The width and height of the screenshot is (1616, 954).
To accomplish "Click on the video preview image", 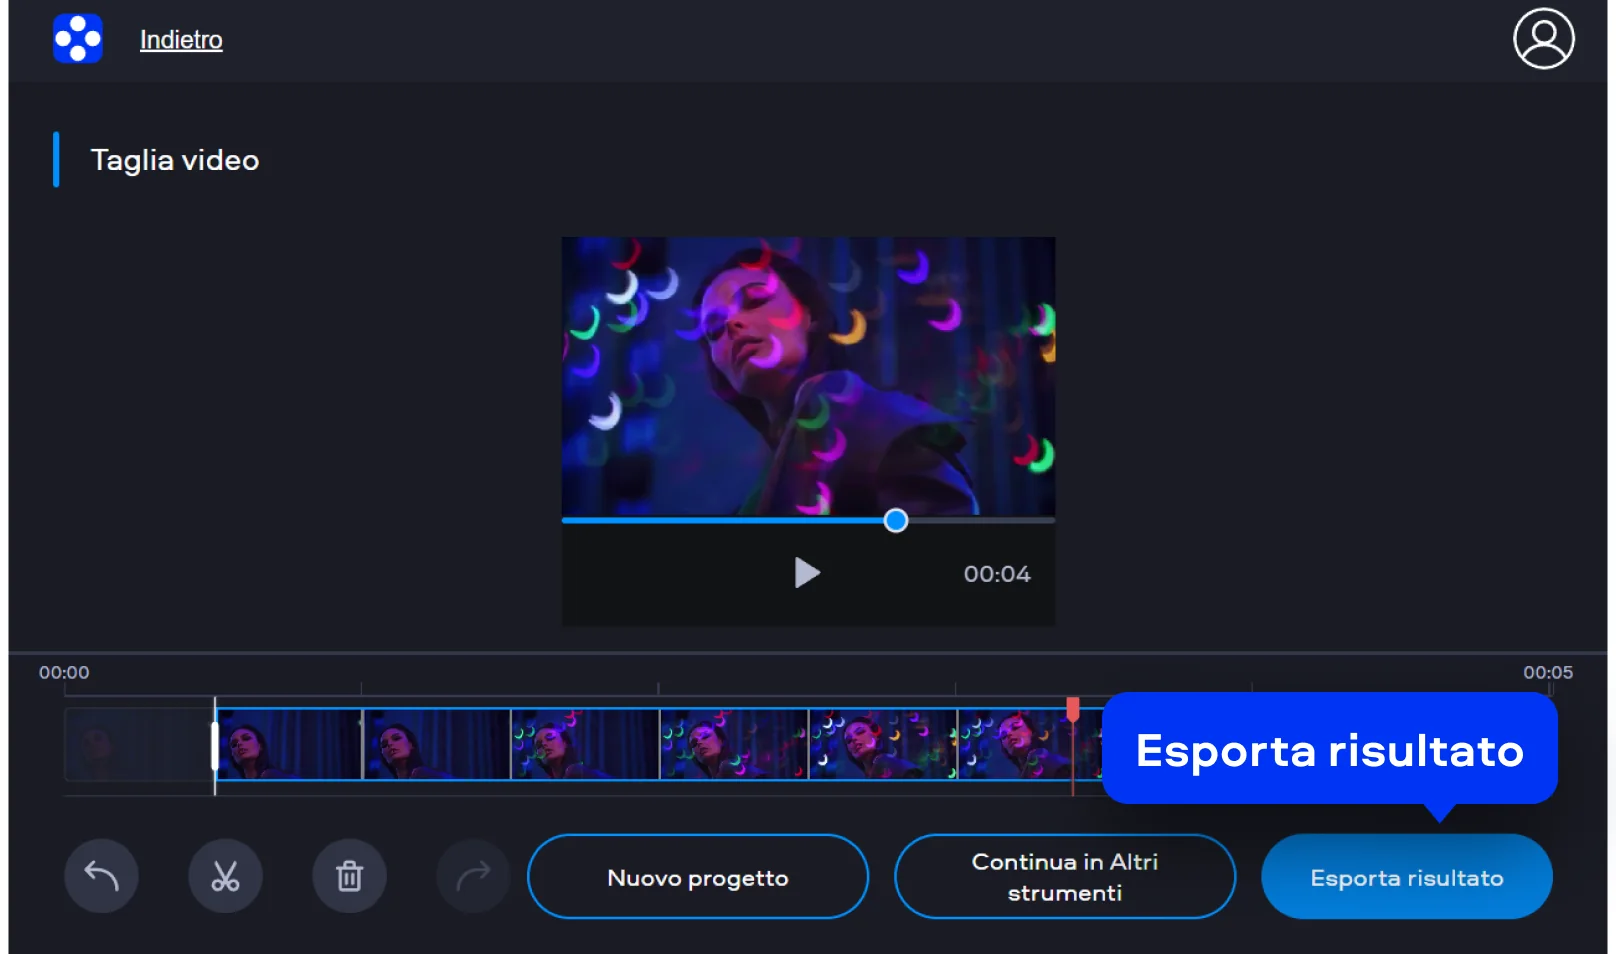I will pyautogui.click(x=808, y=376).
